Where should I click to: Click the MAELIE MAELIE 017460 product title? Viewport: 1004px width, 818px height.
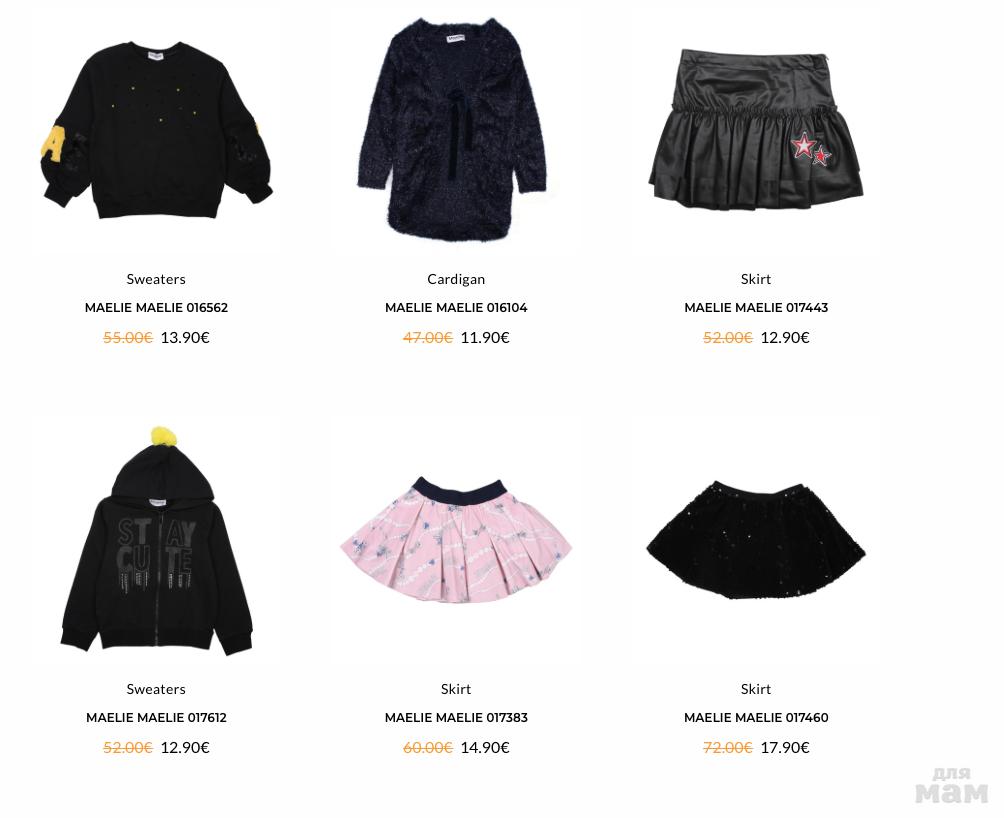click(756, 718)
